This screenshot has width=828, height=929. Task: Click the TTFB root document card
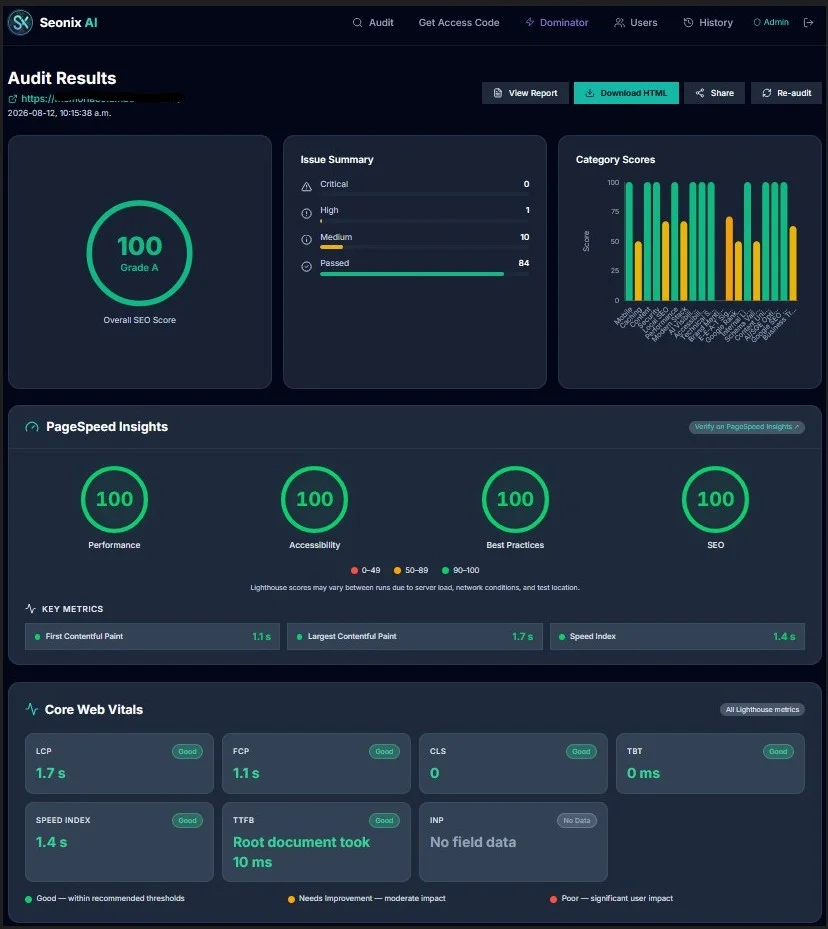pyautogui.click(x=316, y=842)
